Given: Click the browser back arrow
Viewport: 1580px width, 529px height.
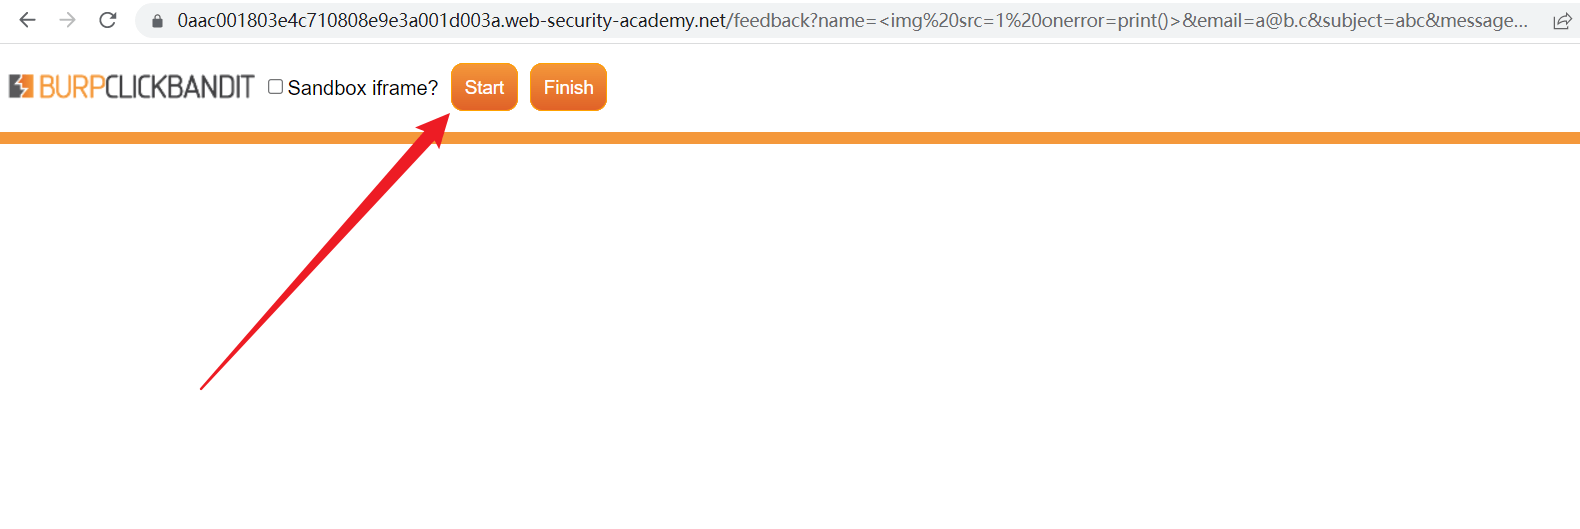Looking at the screenshot, I should coord(28,20).
